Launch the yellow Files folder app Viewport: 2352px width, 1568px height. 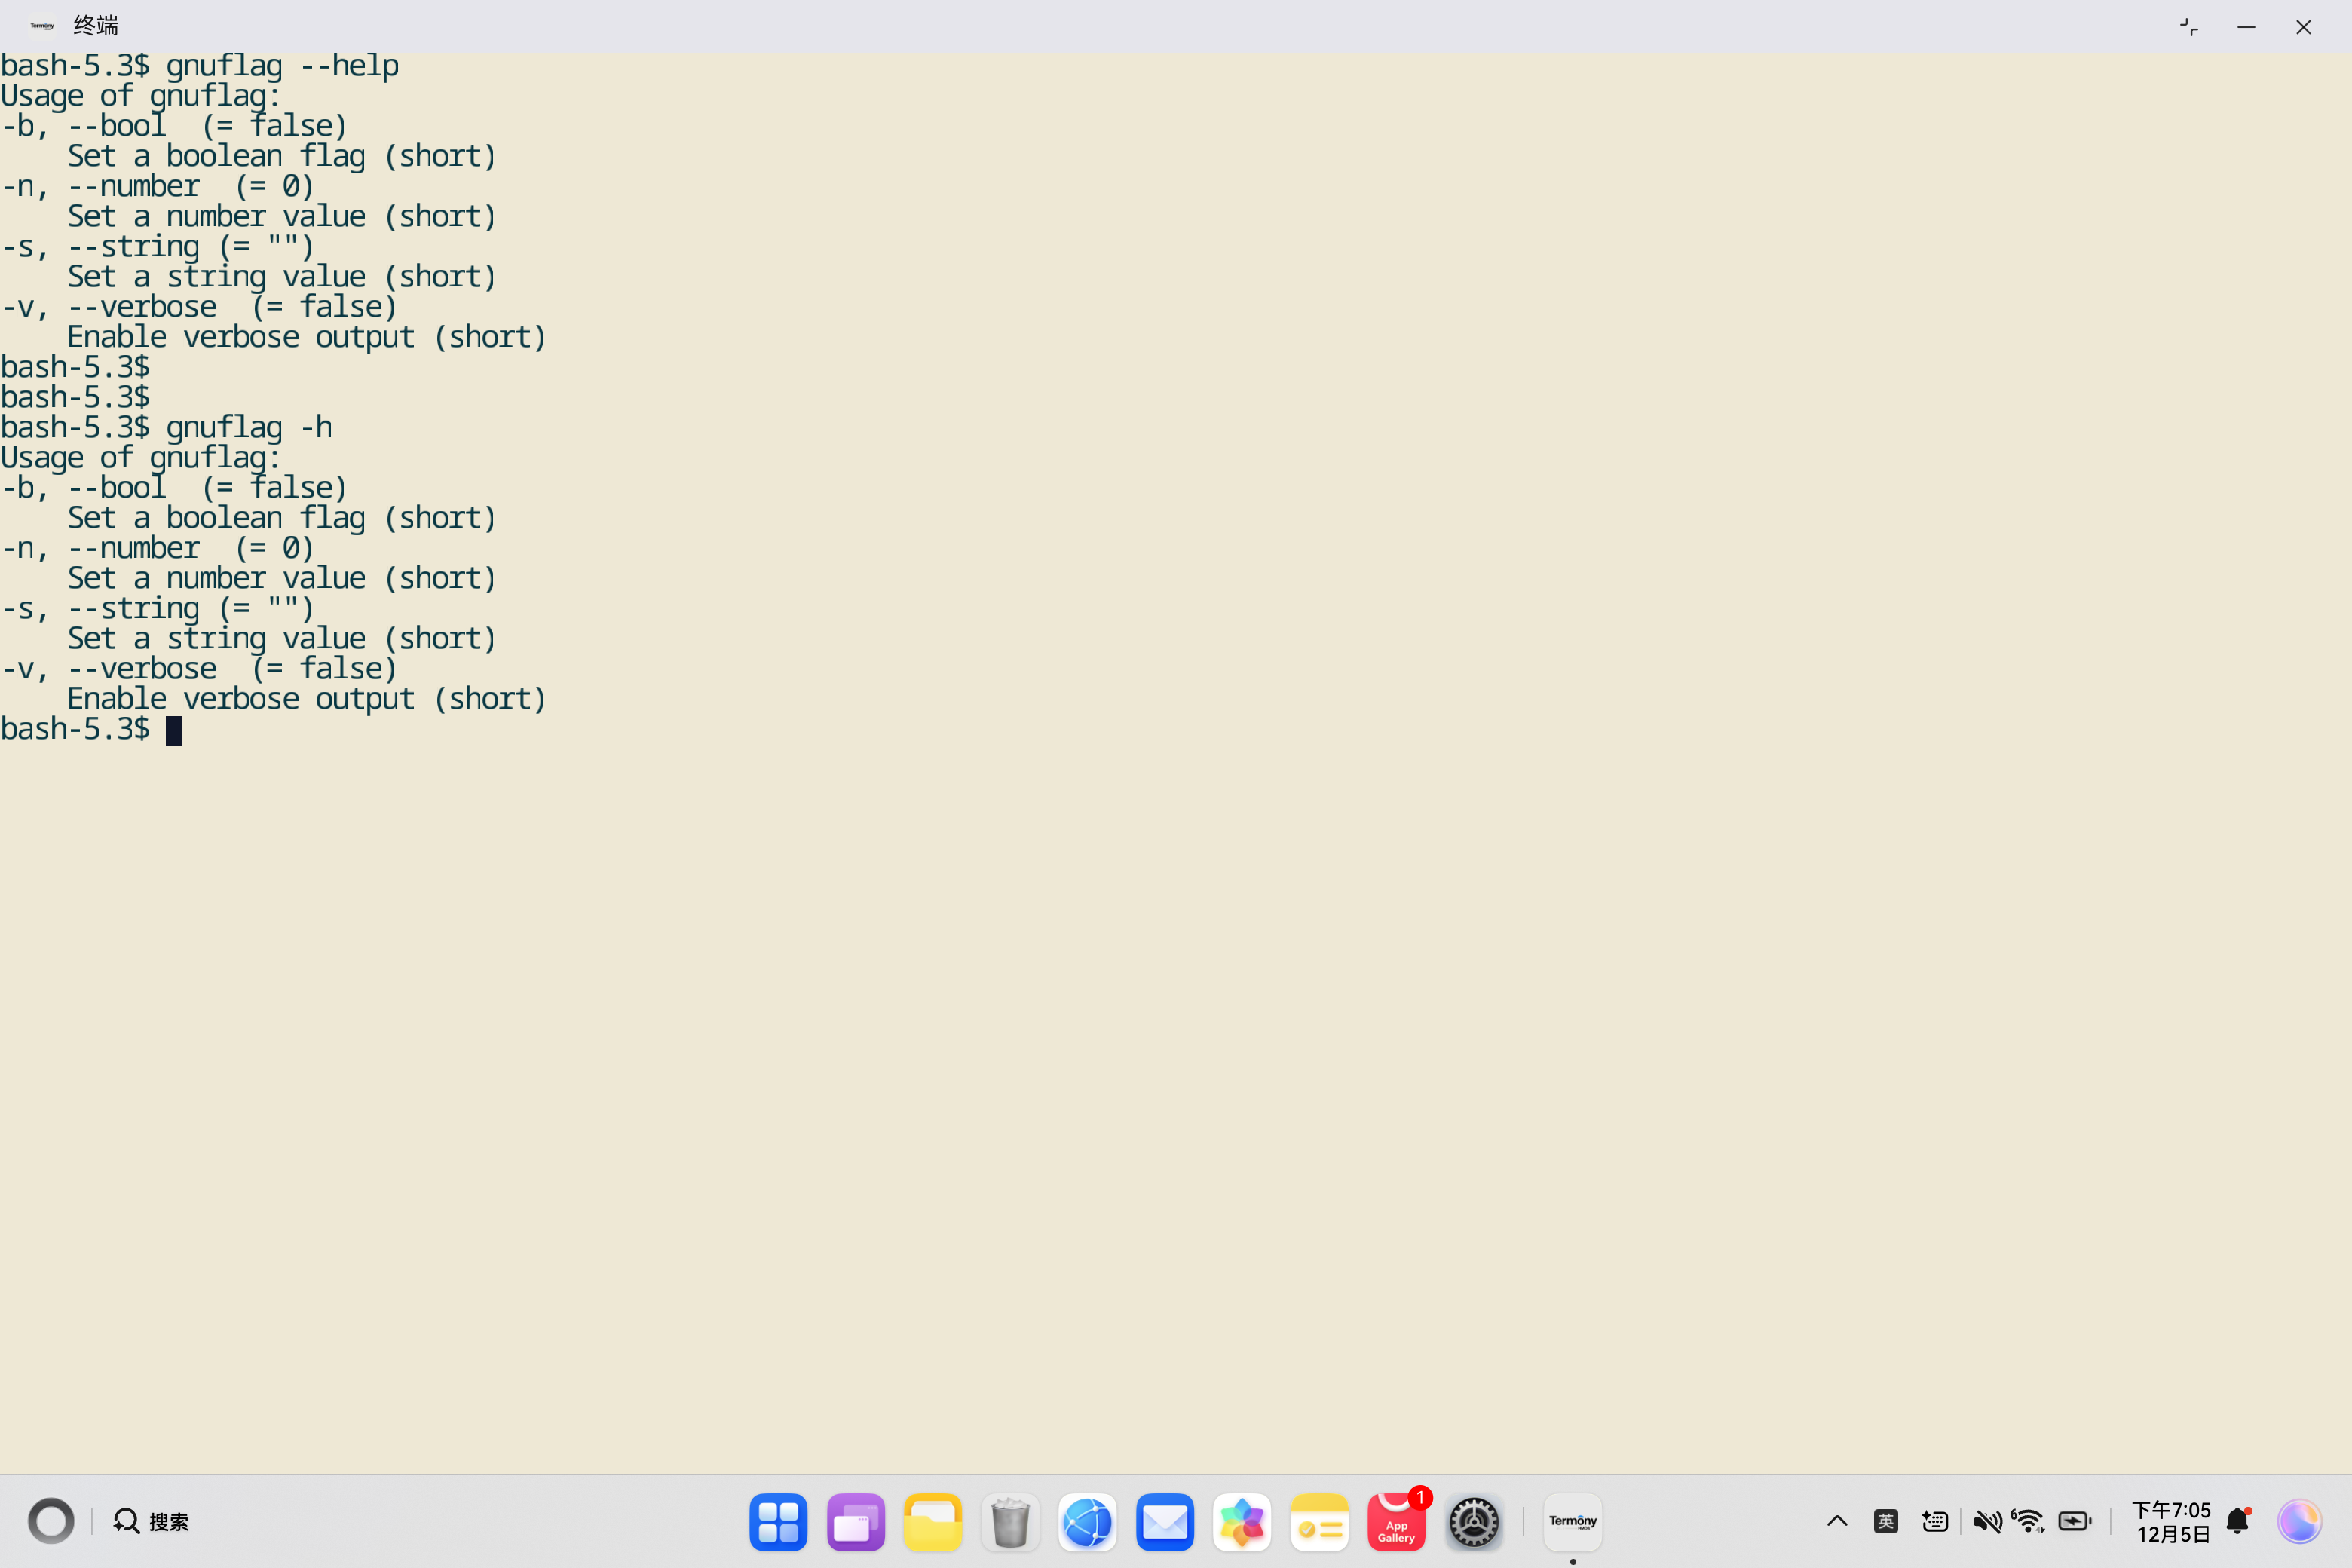pyautogui.click(x=932, y=1522)
